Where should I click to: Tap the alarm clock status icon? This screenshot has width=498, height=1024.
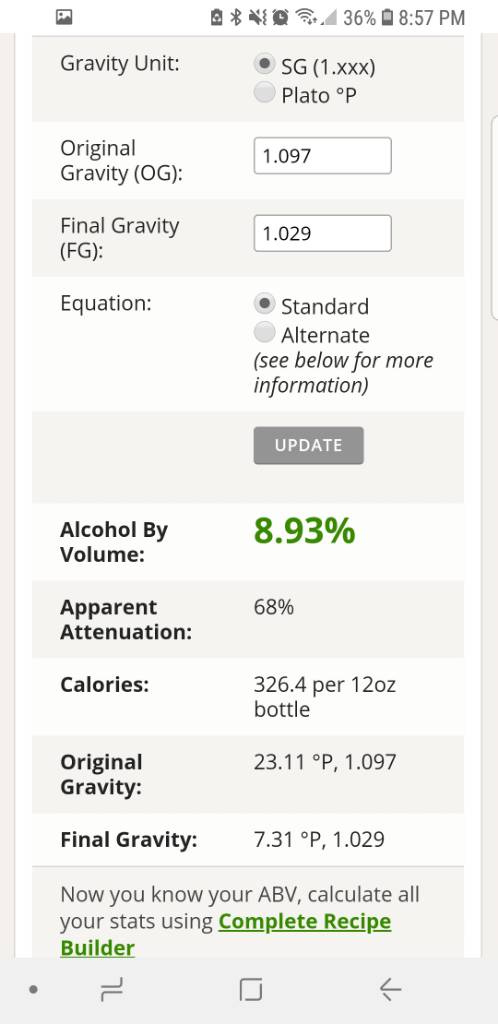click(x=281, y=18)
